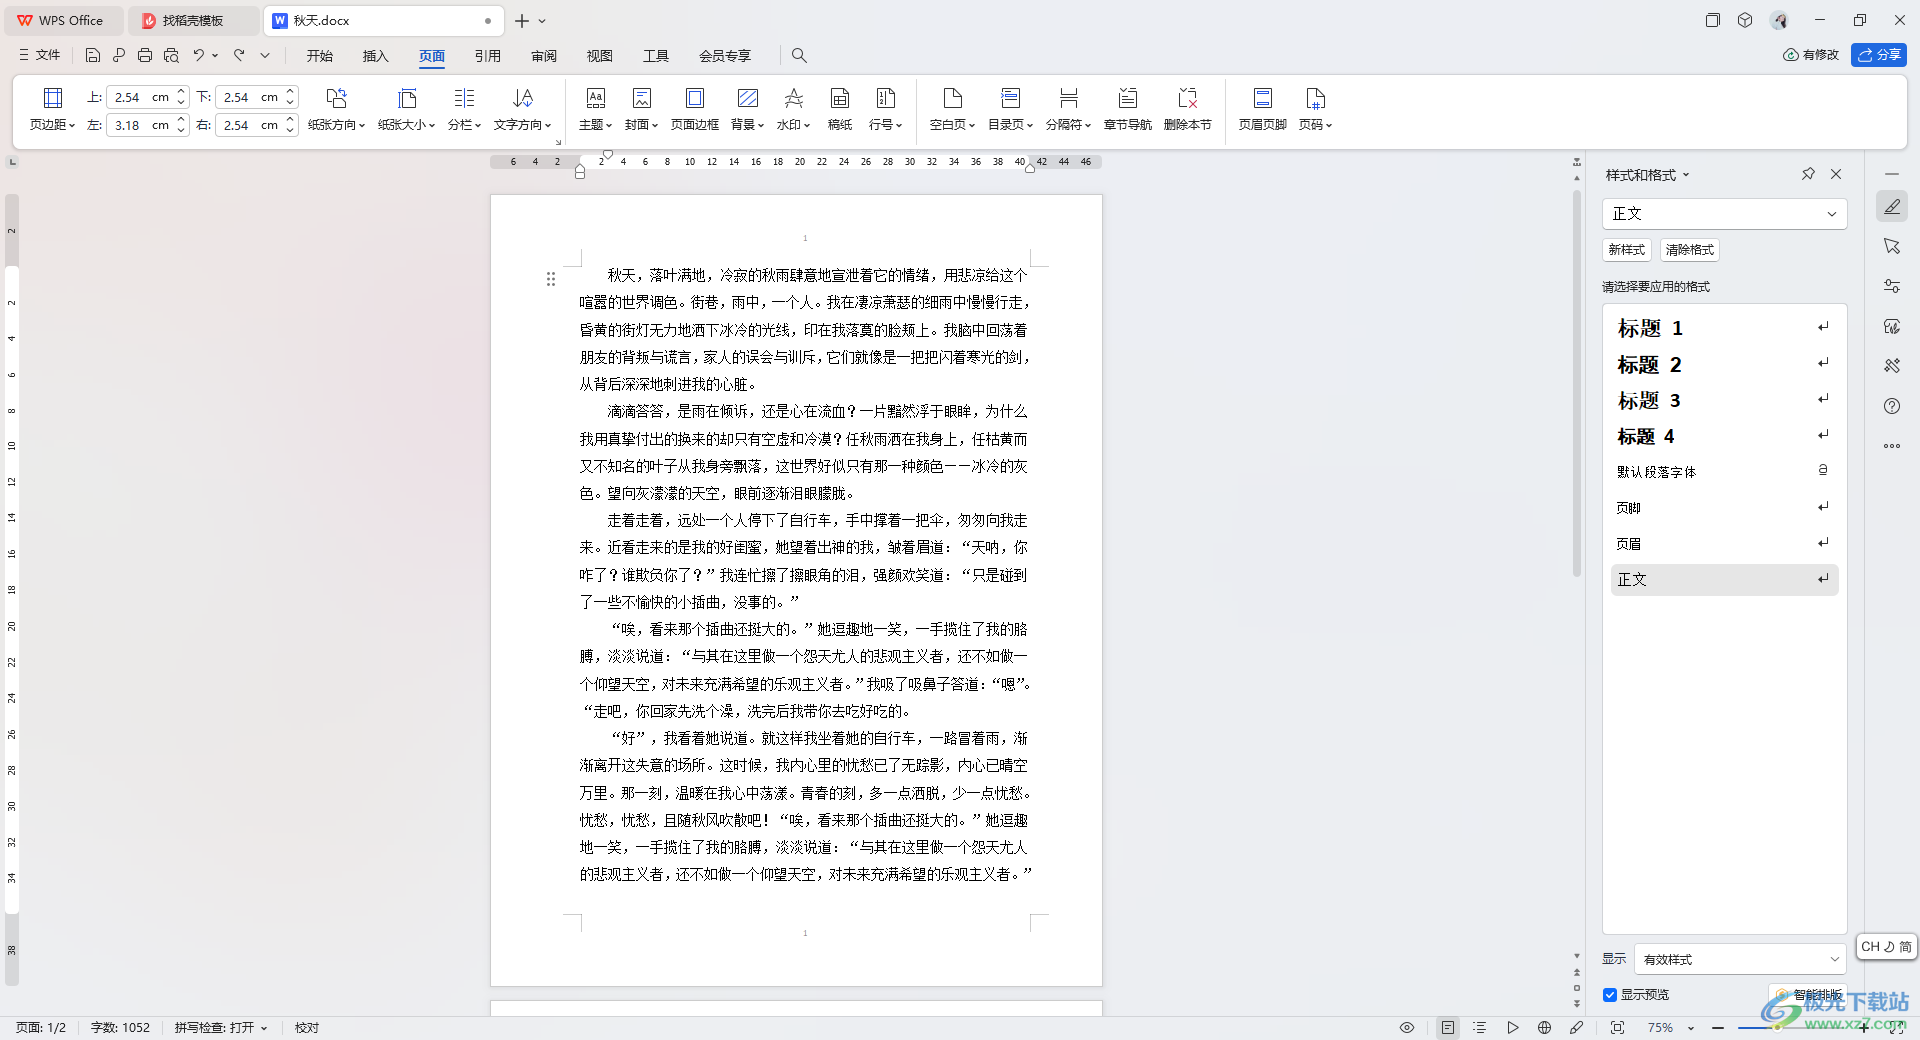Decrease the right margin stepper
The image size is (1920, 1040).
291,130
